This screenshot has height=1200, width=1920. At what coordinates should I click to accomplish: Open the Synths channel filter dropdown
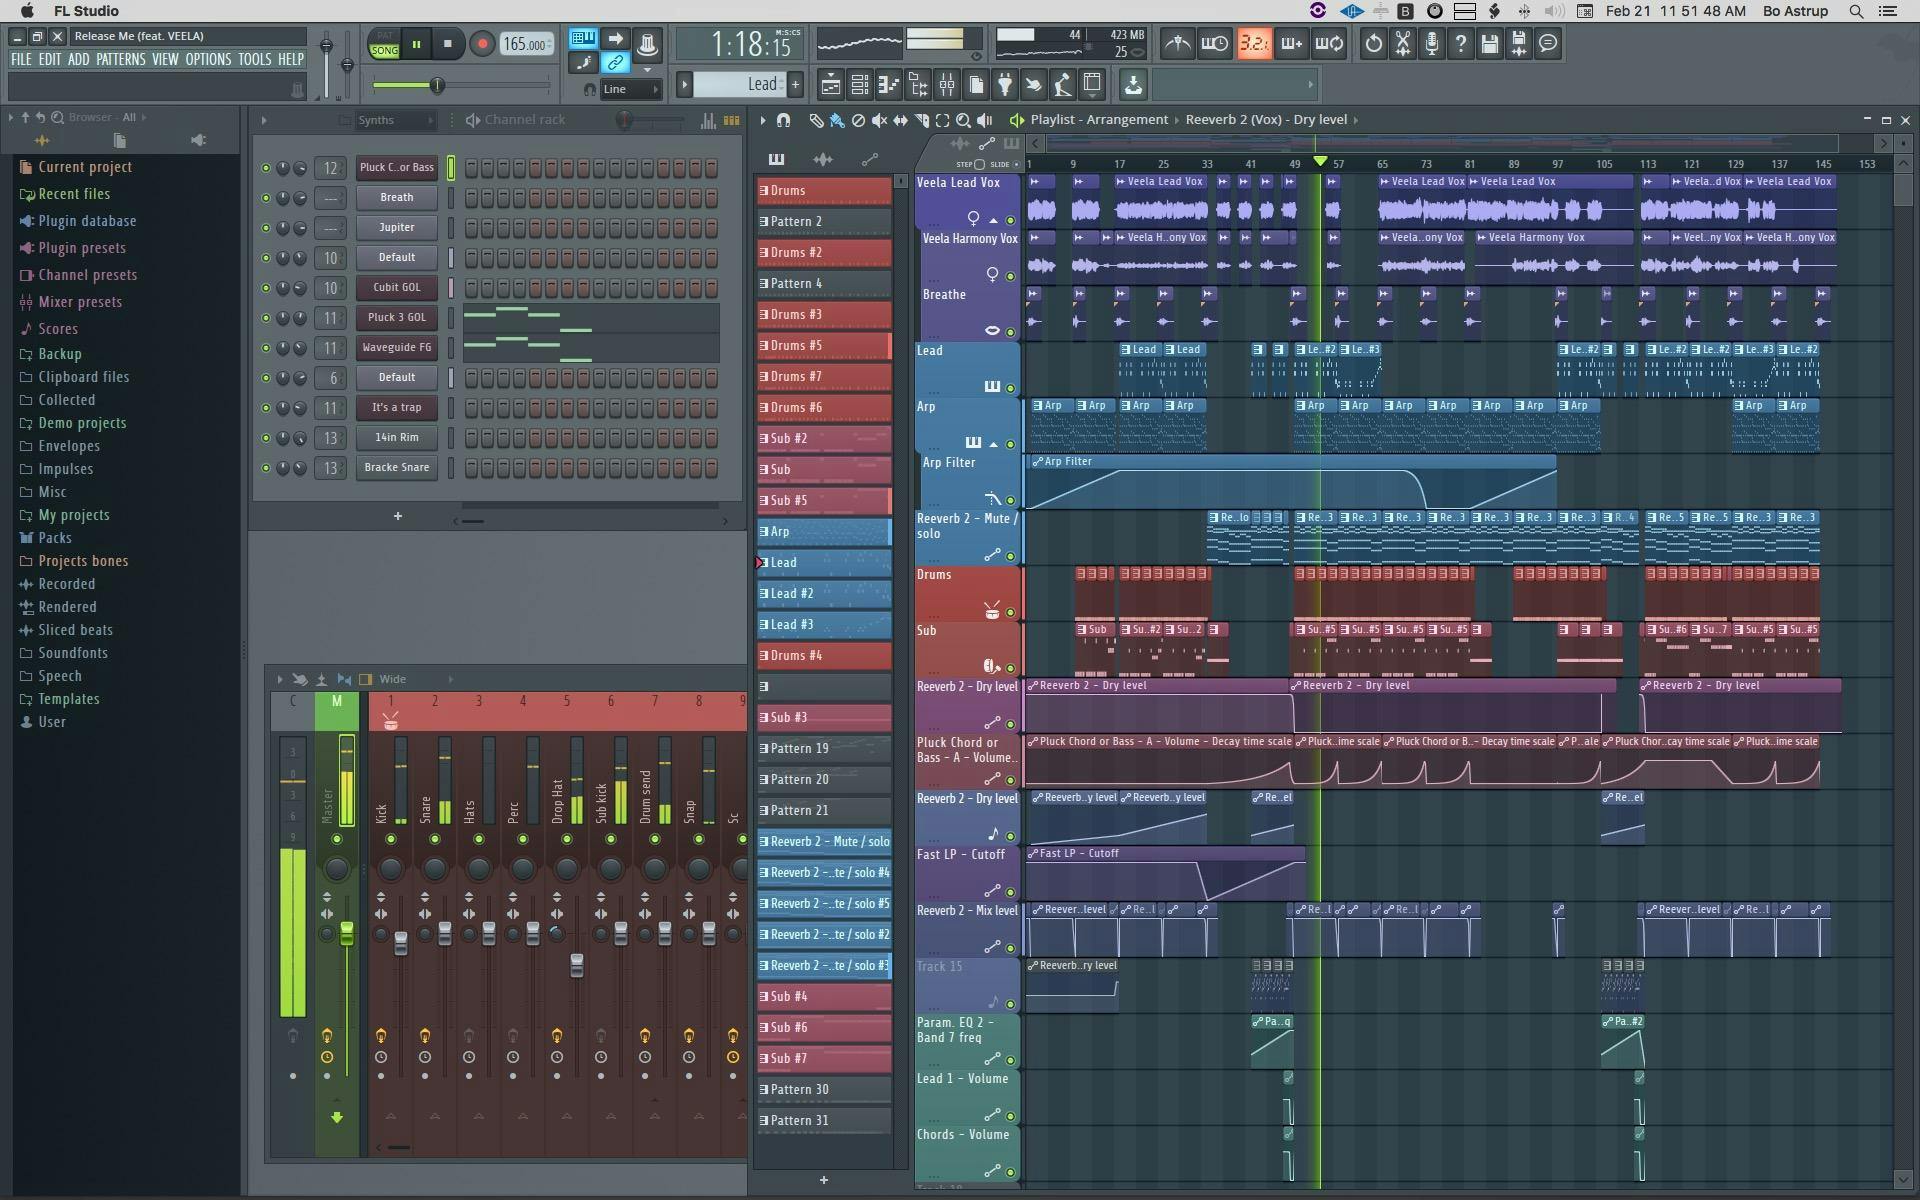coord(396,120)
